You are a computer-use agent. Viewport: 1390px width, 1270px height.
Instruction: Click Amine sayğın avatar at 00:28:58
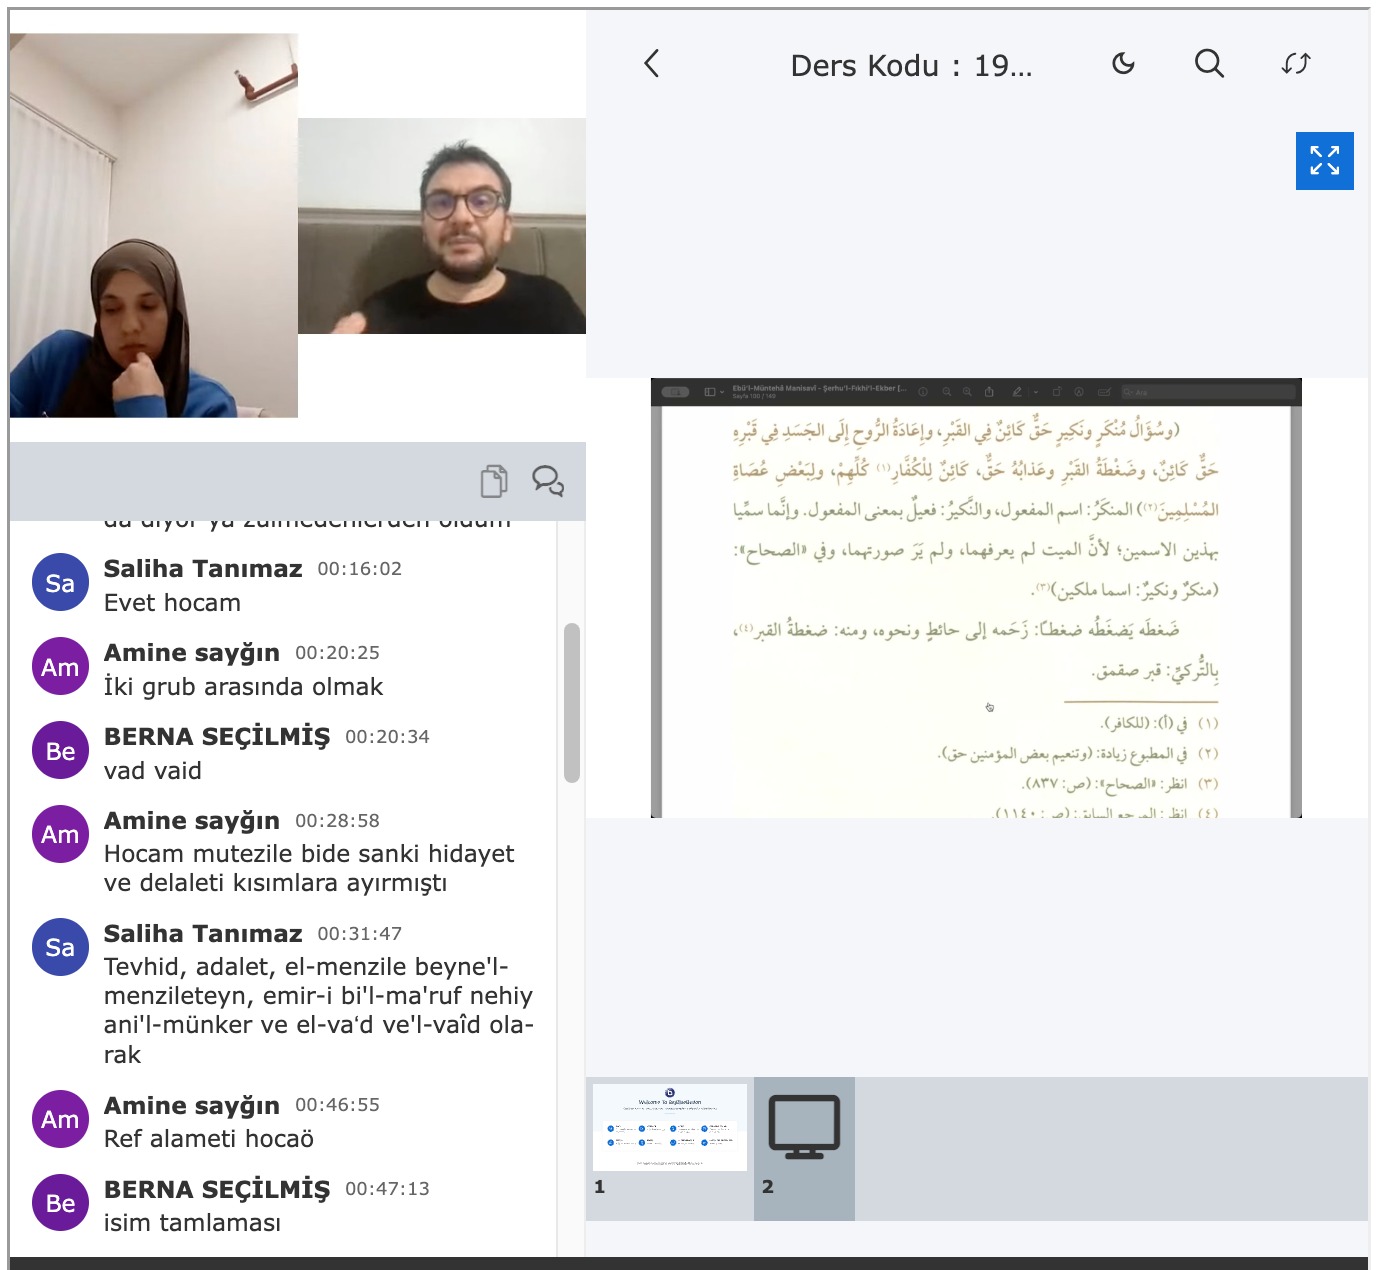tap(60, 835)
